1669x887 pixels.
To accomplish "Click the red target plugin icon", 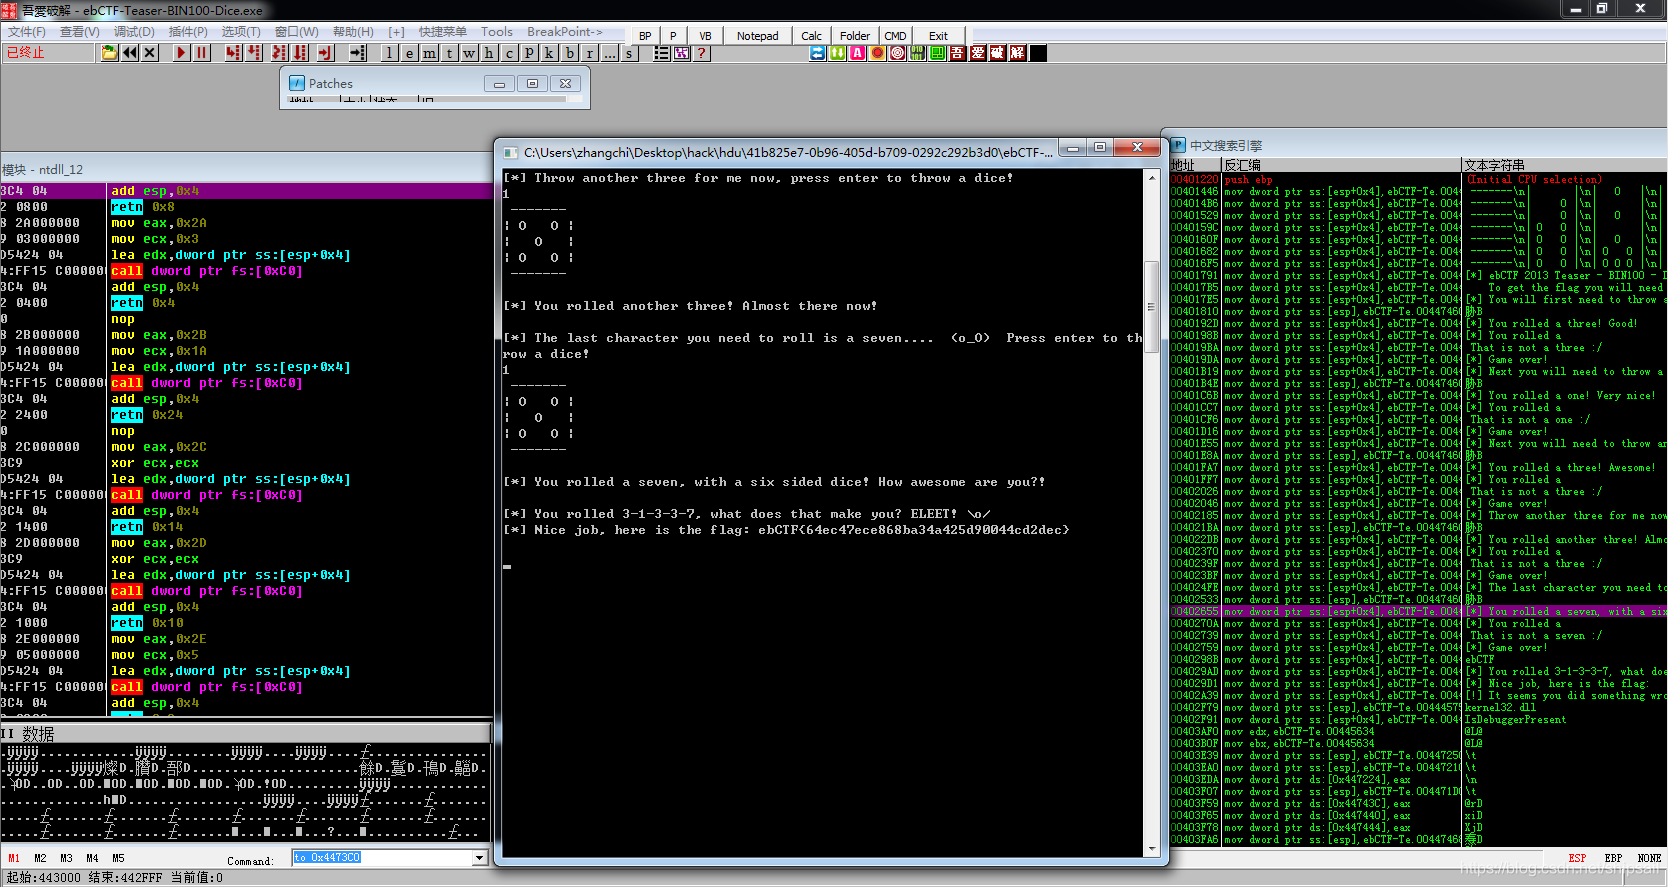I will click(x=898, y=53).
